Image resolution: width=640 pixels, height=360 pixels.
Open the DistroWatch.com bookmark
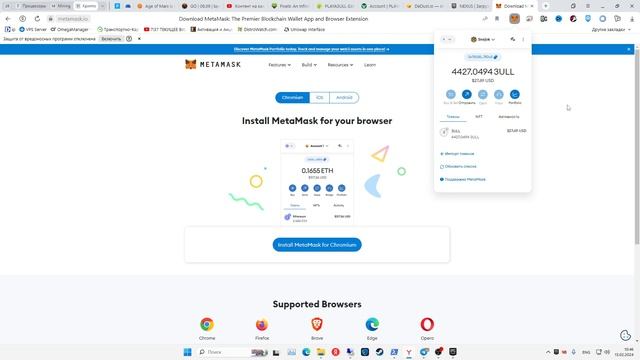(x=257, y=29)
